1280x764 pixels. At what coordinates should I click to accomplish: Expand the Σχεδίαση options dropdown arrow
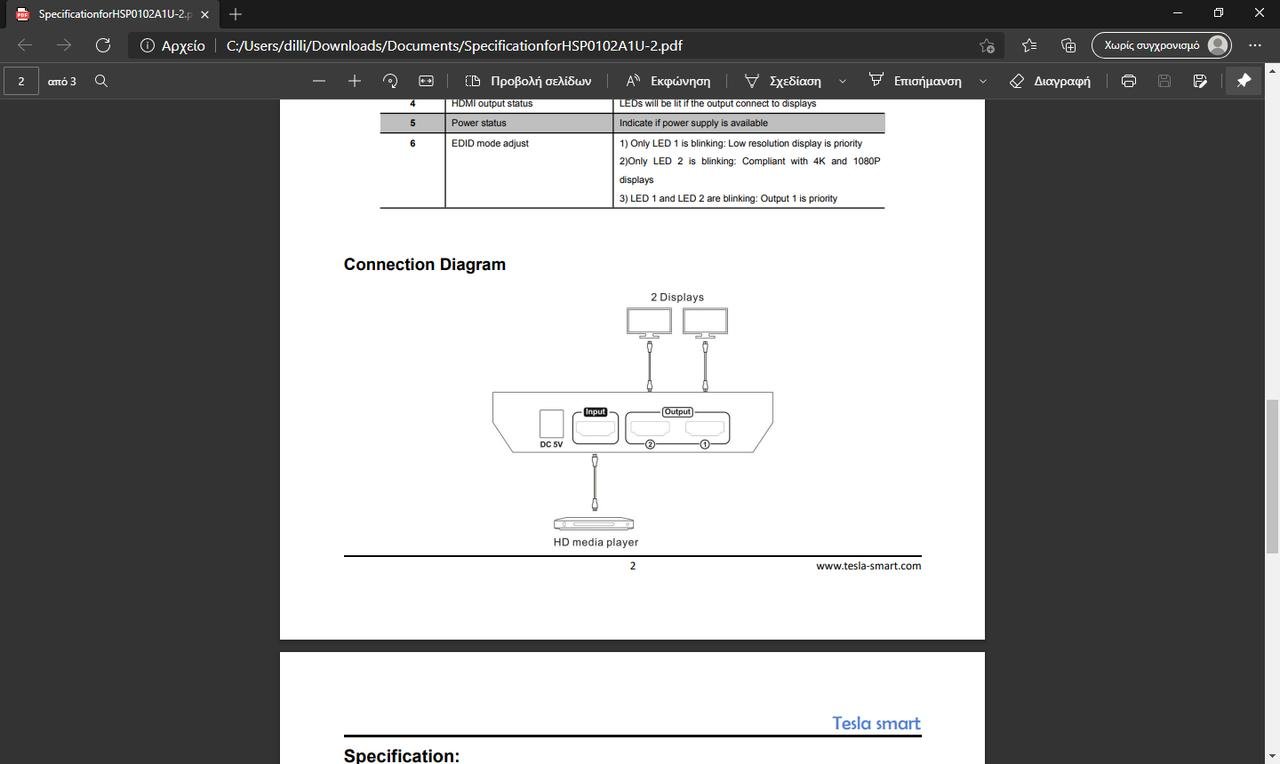click(842, 81)
